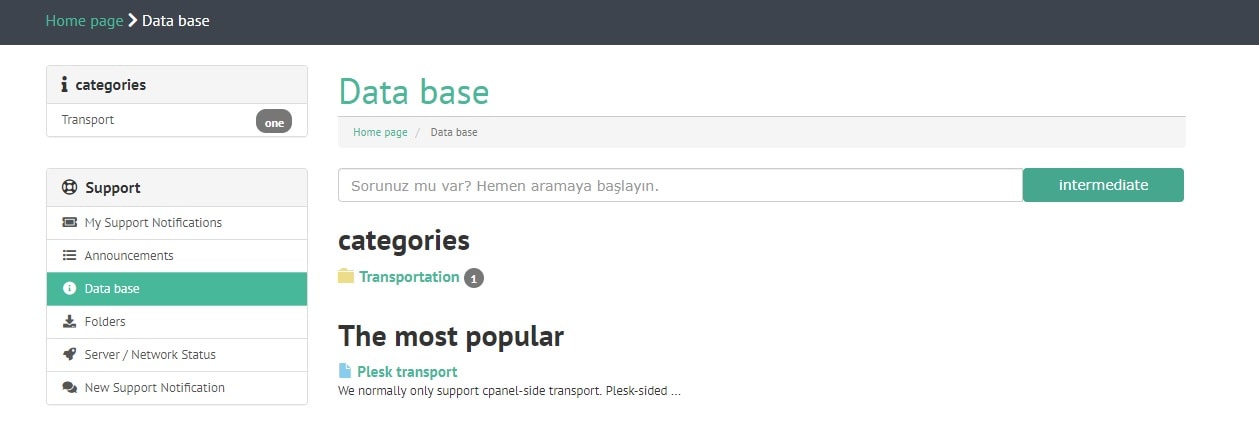Viewport: 1259px width, 448px height.
Task: Open the Transportation category link
Action: 409,277
